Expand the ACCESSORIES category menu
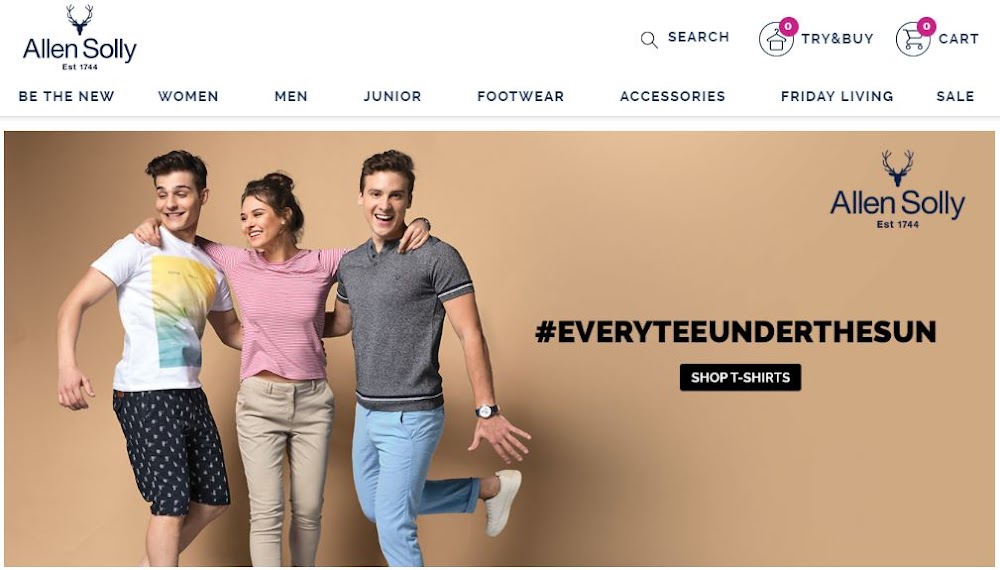Image resolution: width=1000 pixels, height=570 pixels. tap(672, 96)
